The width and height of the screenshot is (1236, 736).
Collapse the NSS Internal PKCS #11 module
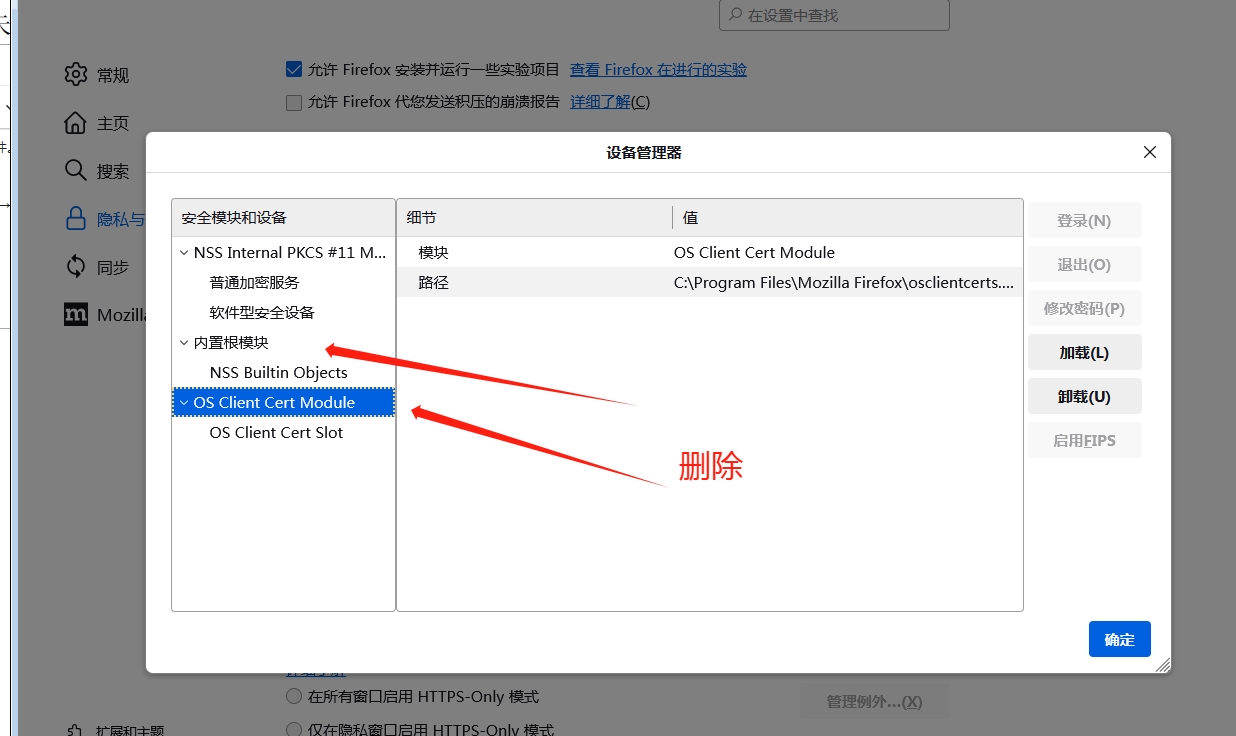pos(184,253)
